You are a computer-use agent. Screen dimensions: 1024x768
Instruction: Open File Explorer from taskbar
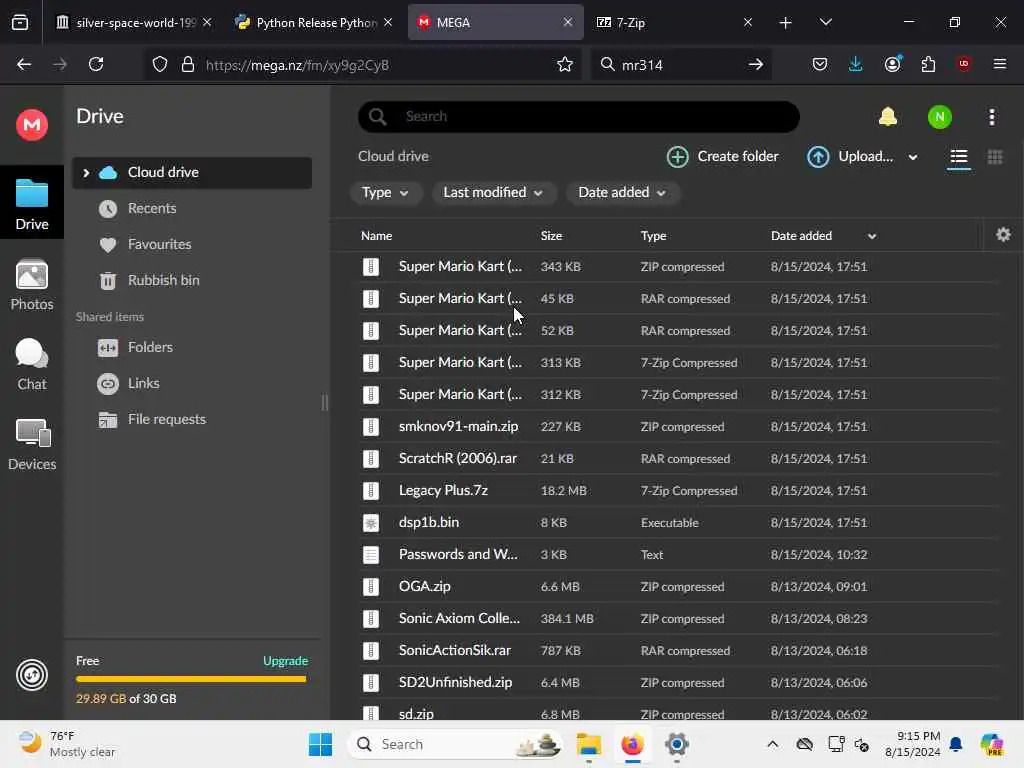[588, 744]
